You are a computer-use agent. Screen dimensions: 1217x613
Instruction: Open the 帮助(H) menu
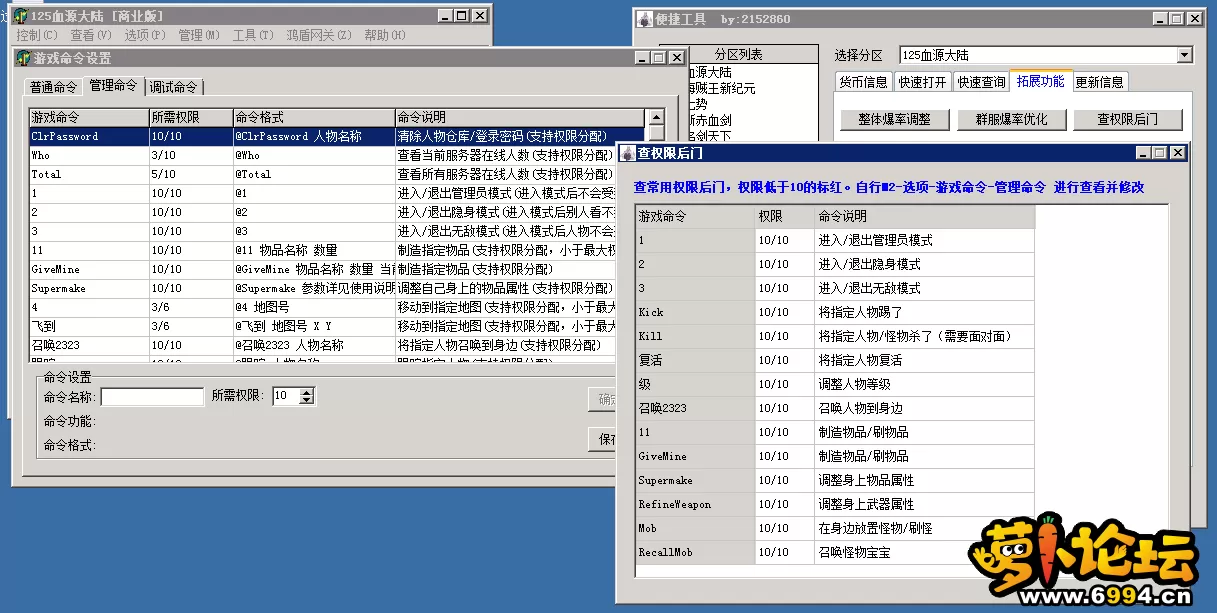(x=385, y=35)
